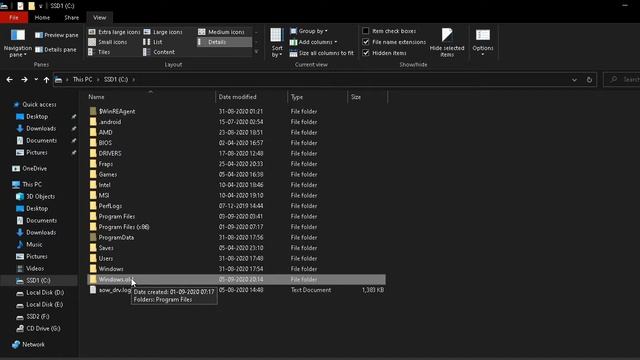Select the Program Files (x86) folder
640x360 pixels.
tap(236, 227)
